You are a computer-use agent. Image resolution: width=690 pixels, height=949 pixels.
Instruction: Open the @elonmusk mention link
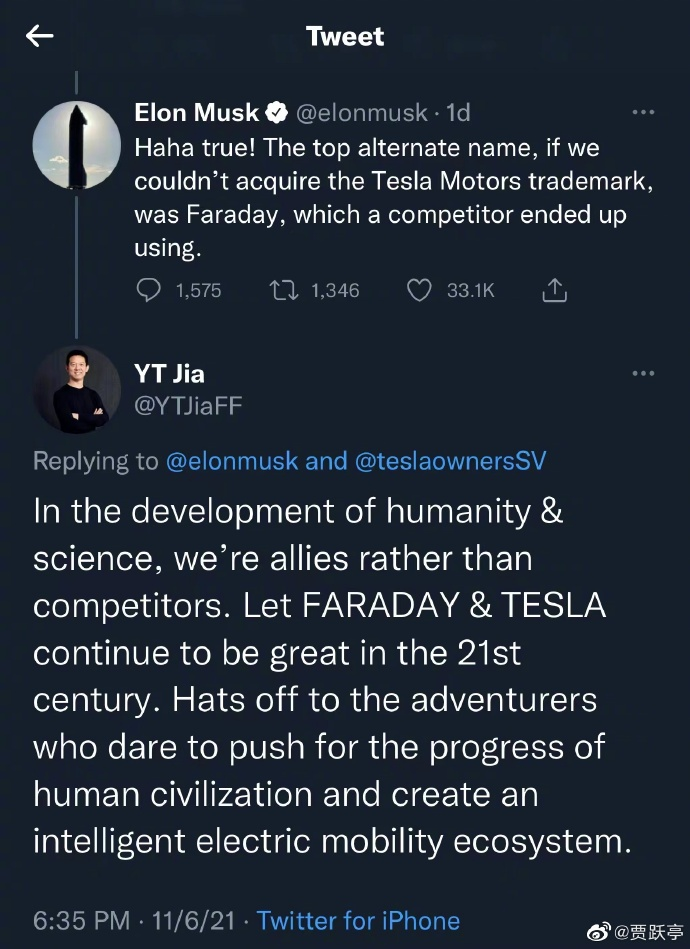tap(230, 461)
